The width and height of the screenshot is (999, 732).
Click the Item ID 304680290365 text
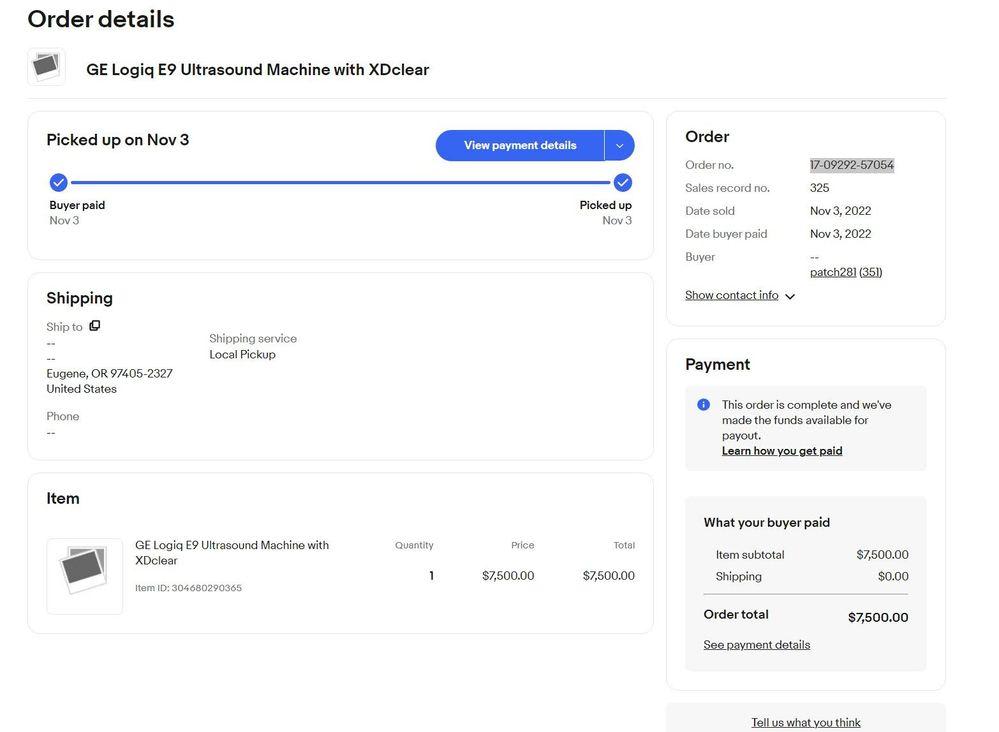[x=189, y=588]
